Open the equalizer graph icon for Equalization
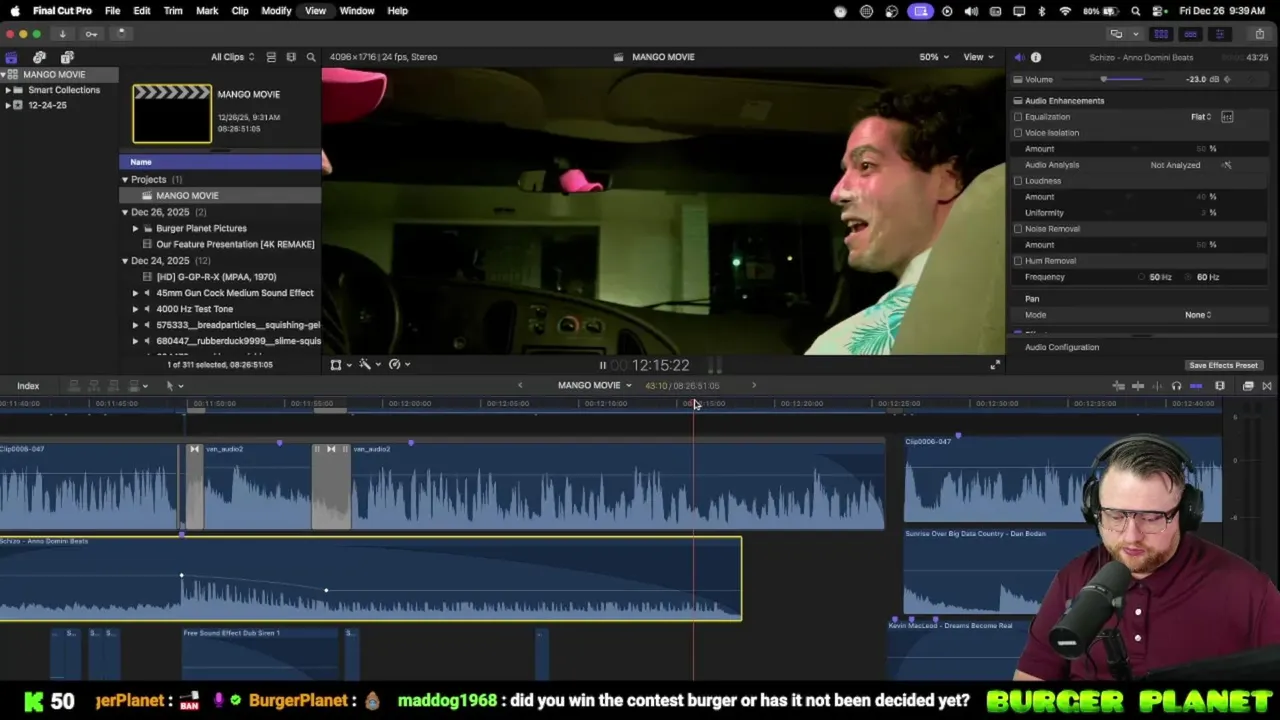 [x=1227, y=117]
